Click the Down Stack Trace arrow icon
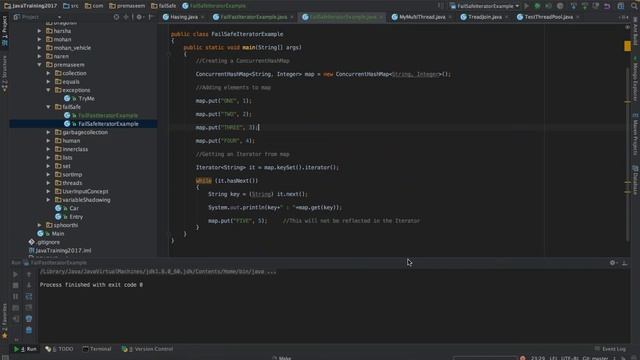This screenshot has height=360, width=640. point(29,285)
